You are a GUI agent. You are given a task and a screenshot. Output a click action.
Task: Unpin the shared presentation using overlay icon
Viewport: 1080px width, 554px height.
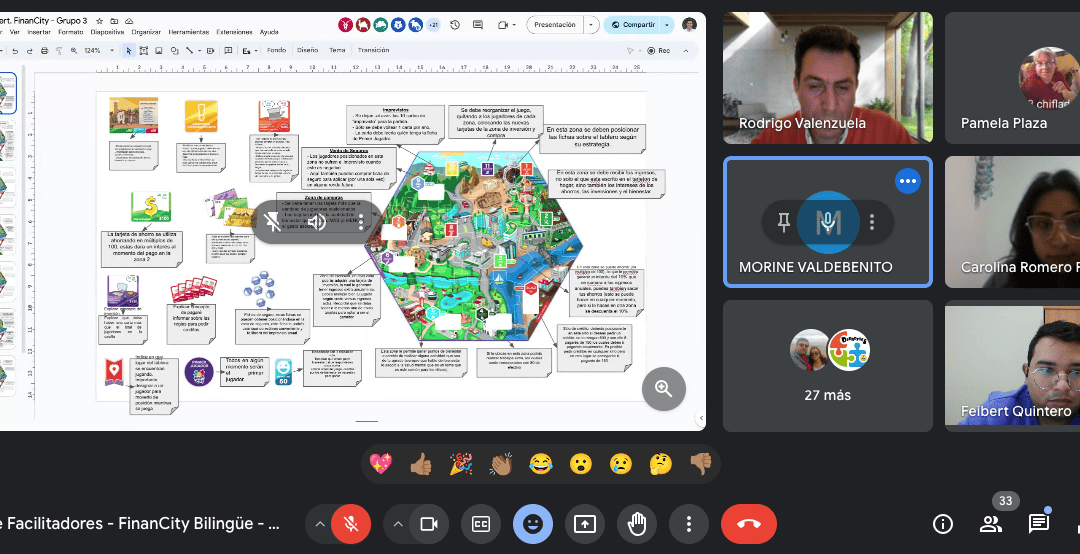(273, 222)
